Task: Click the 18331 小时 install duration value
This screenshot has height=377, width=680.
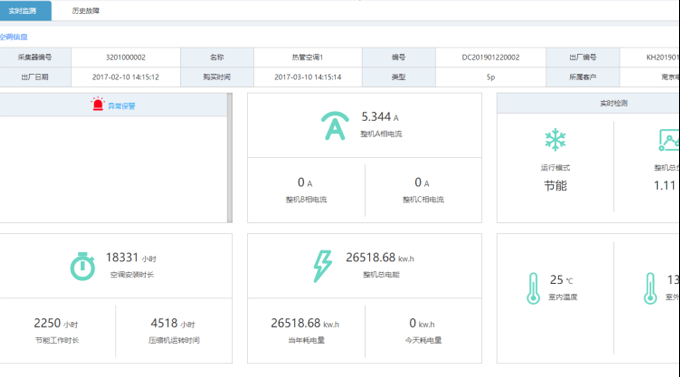Action: pyautogui.click(x=131, y=258)
